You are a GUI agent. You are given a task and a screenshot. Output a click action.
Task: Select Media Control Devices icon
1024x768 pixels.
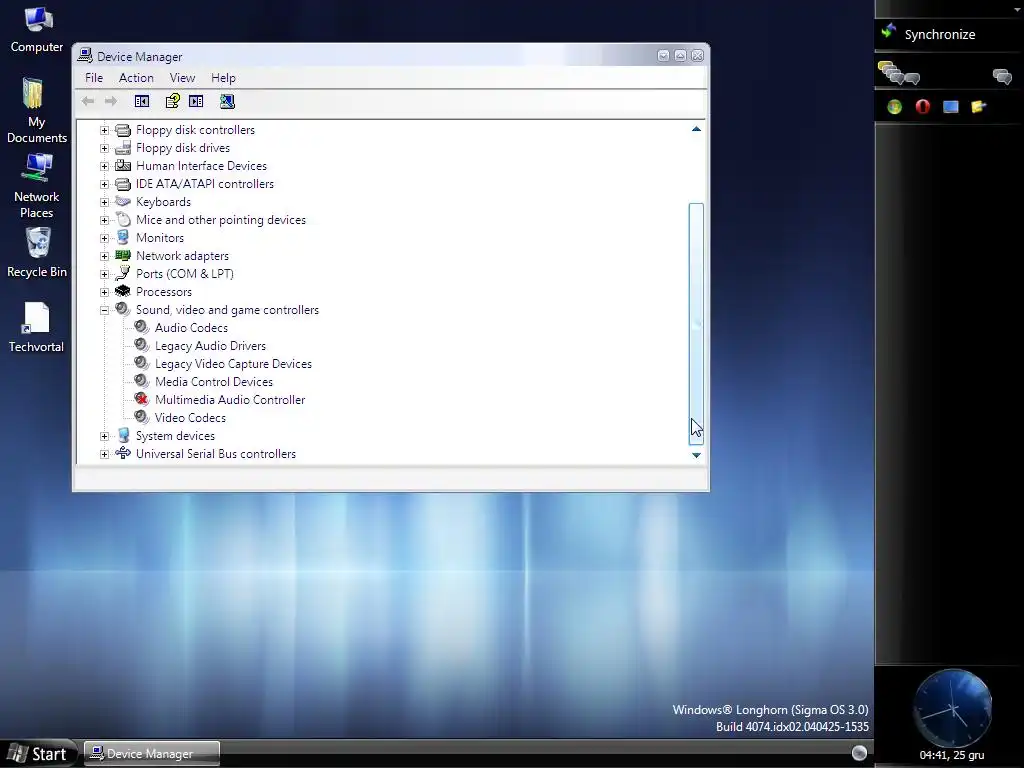(142, 381)
